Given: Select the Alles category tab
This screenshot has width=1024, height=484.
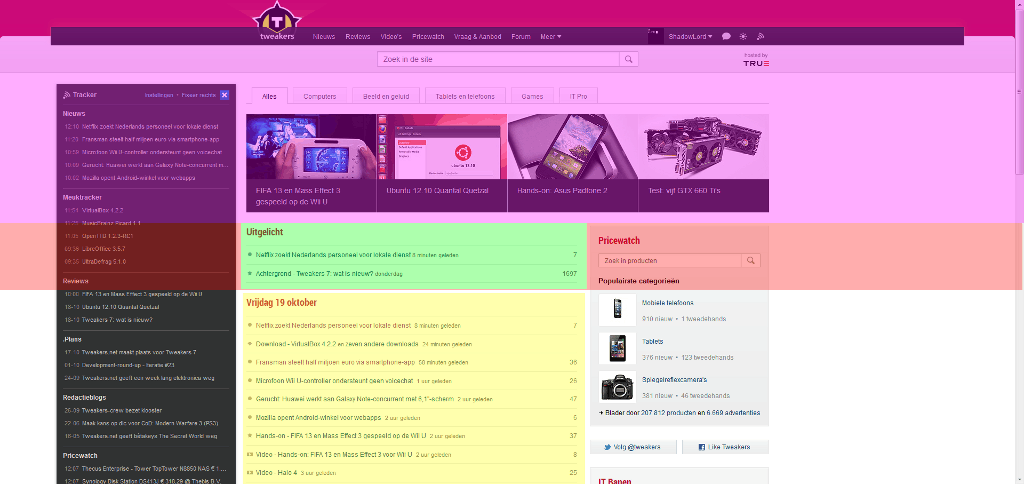Looking at the screenshot, I should (x=269, y=96).
